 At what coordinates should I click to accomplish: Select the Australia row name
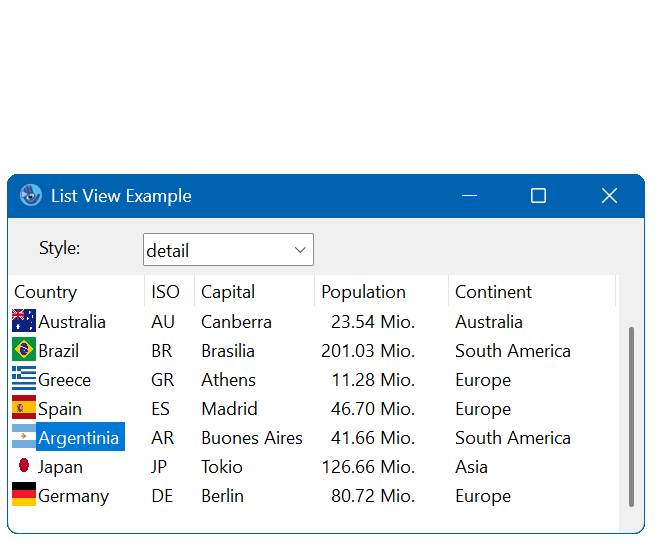[x=72, y=322]
